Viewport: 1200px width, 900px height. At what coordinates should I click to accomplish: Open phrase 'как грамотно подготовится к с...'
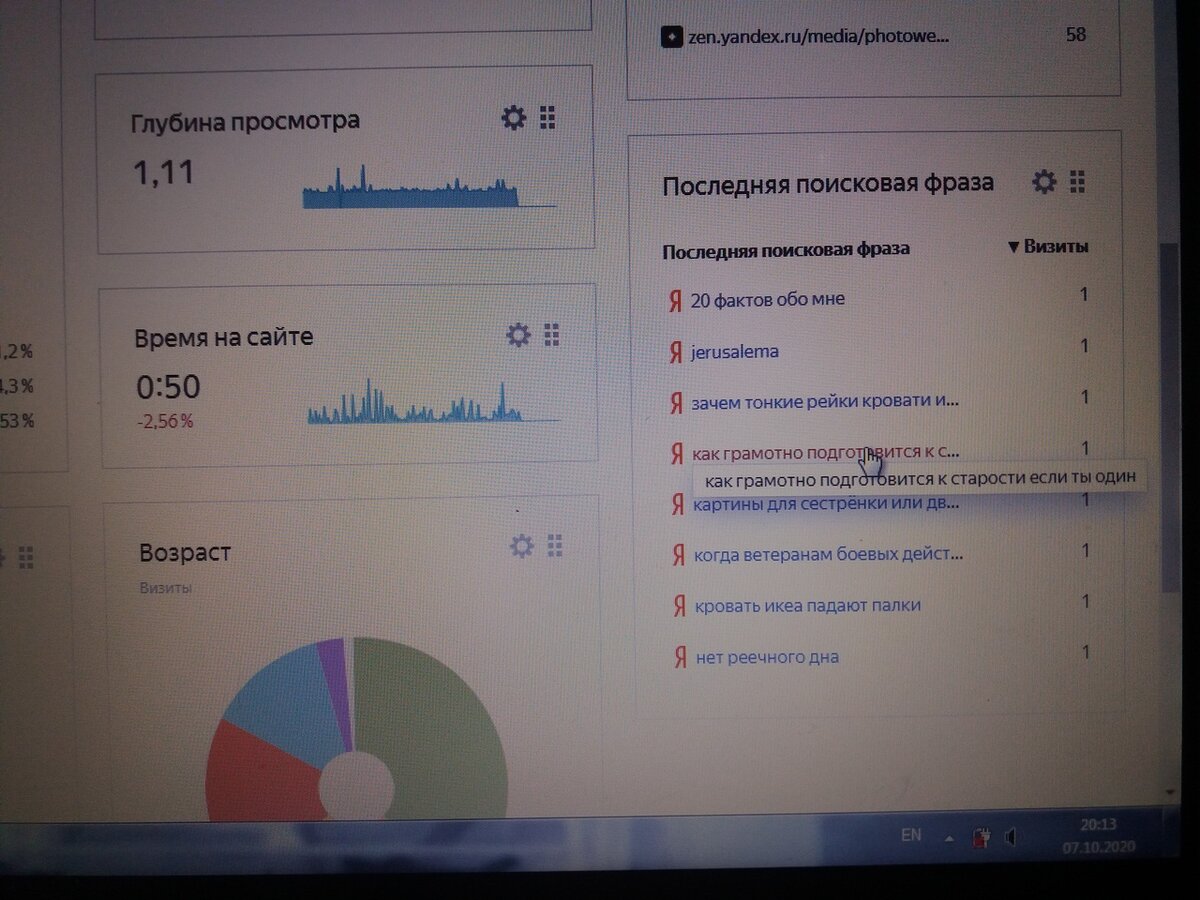826,452
